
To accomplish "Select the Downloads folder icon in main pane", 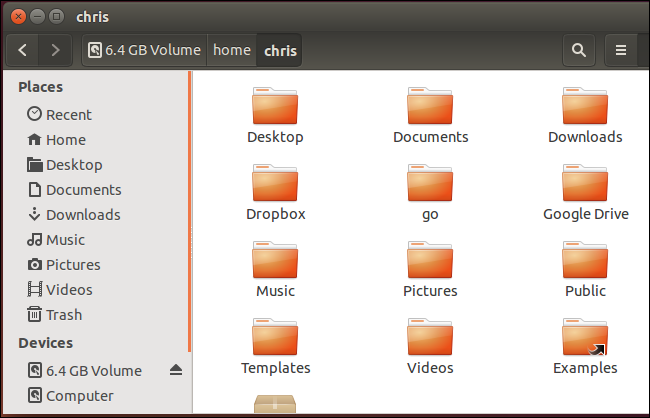I will tap(585, 106).
